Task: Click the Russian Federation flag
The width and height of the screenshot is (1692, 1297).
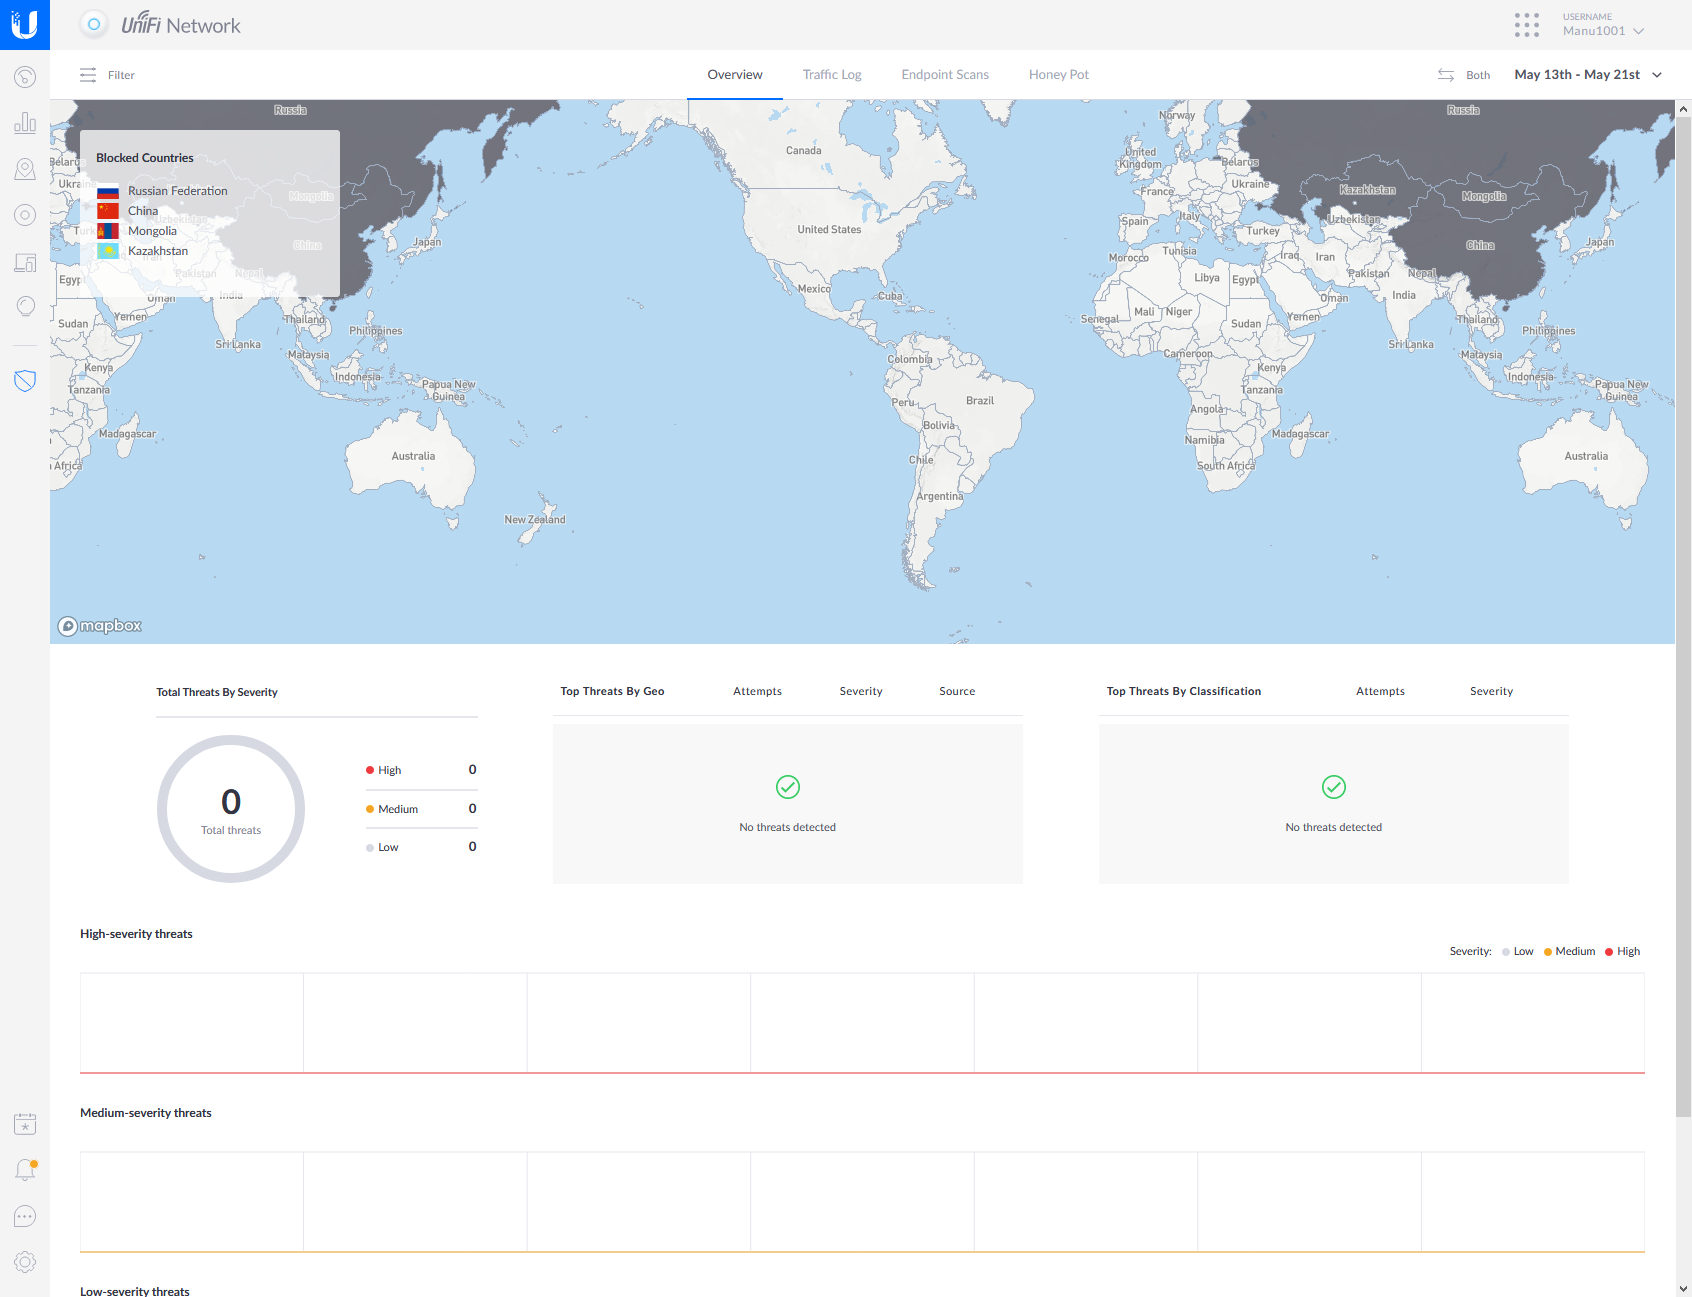Action: [108, 191]
